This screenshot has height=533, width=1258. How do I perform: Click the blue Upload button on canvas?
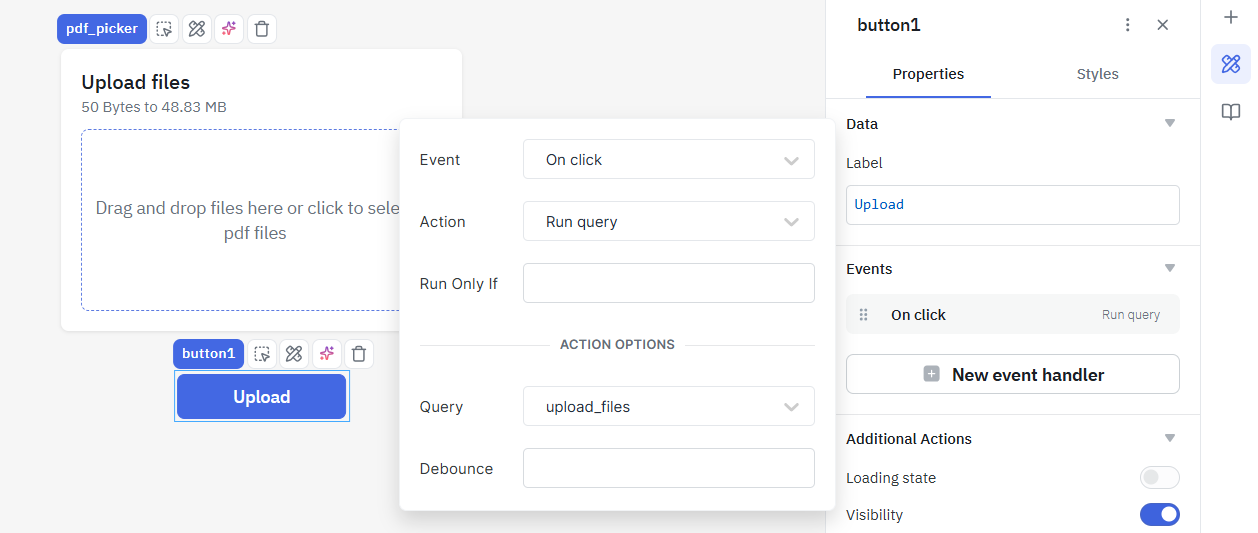click(x=262, y=397)
